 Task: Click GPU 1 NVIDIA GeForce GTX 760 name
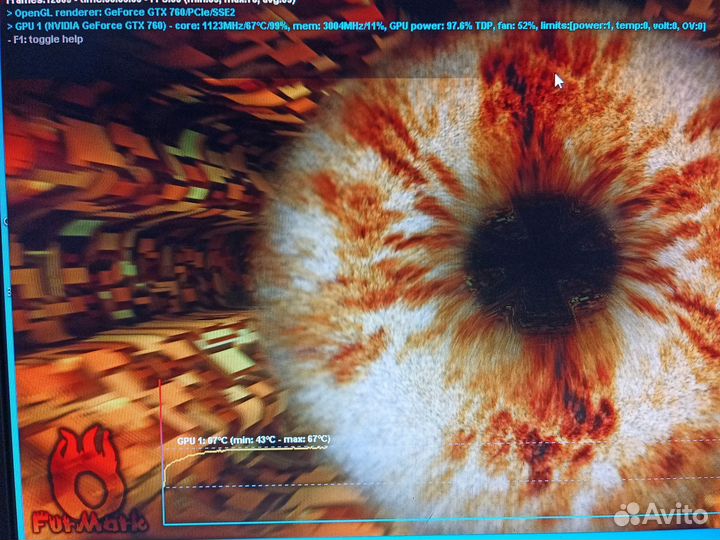point(95,25)
